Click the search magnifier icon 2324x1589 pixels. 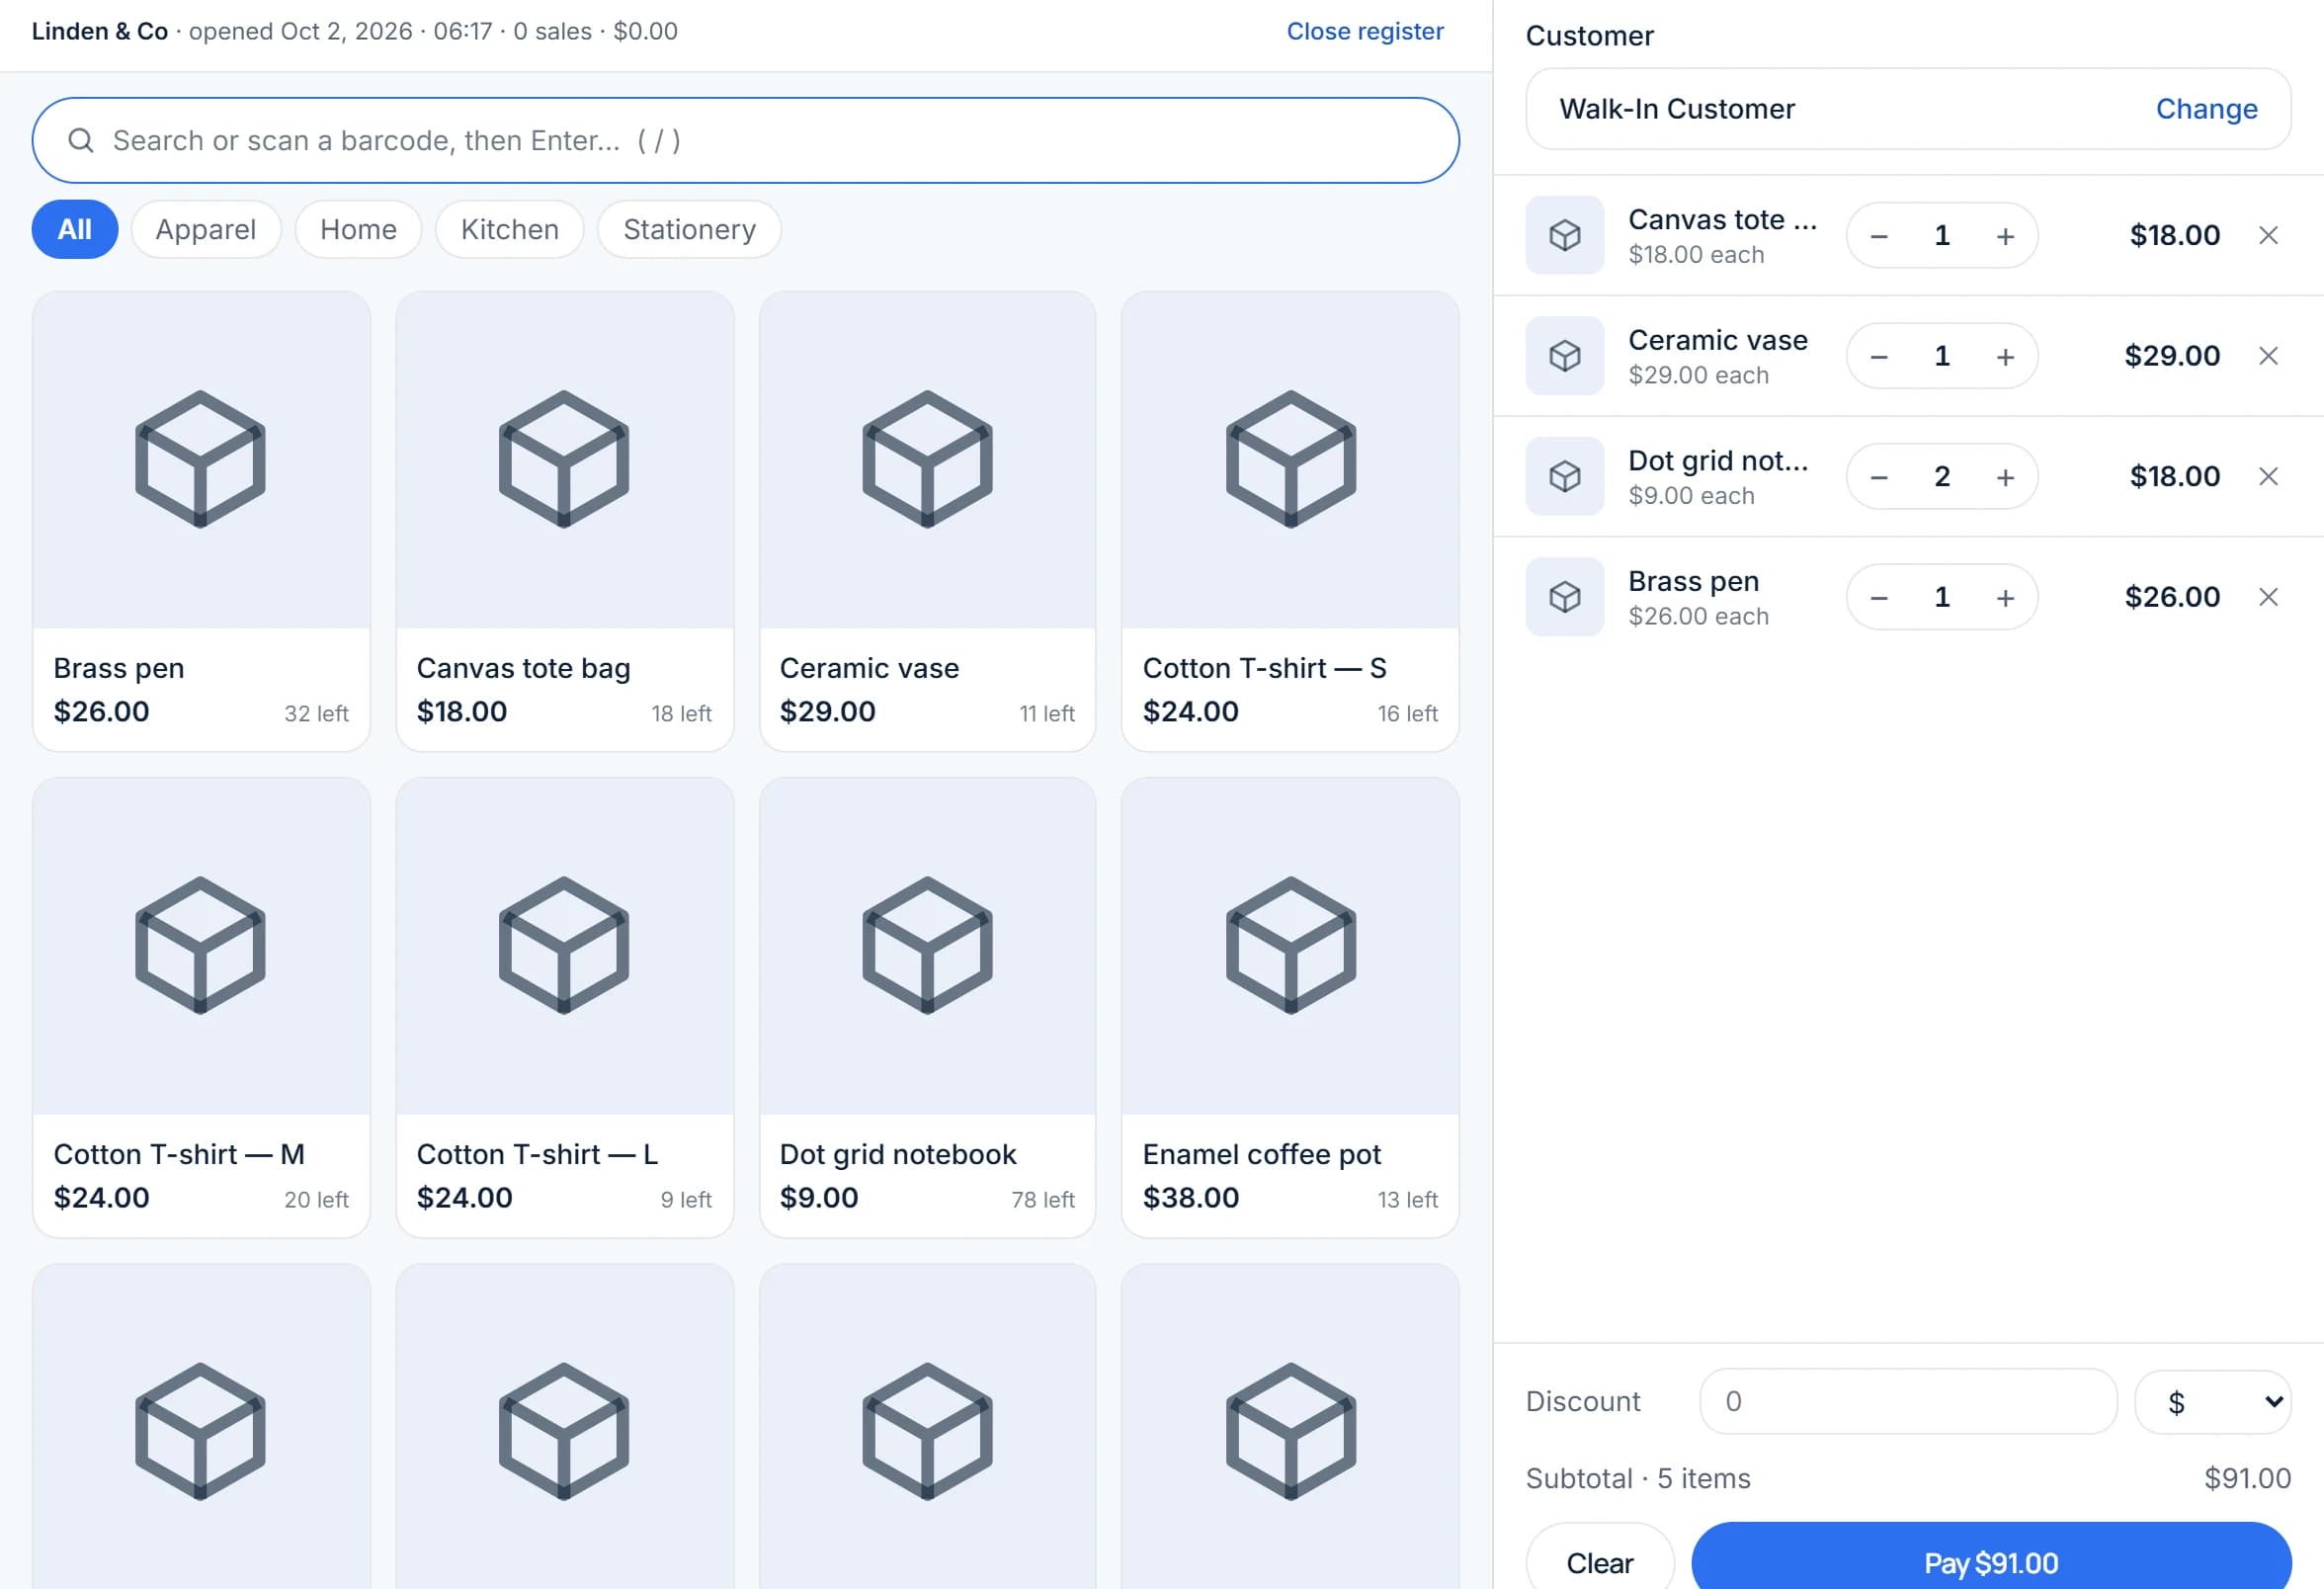81,141
